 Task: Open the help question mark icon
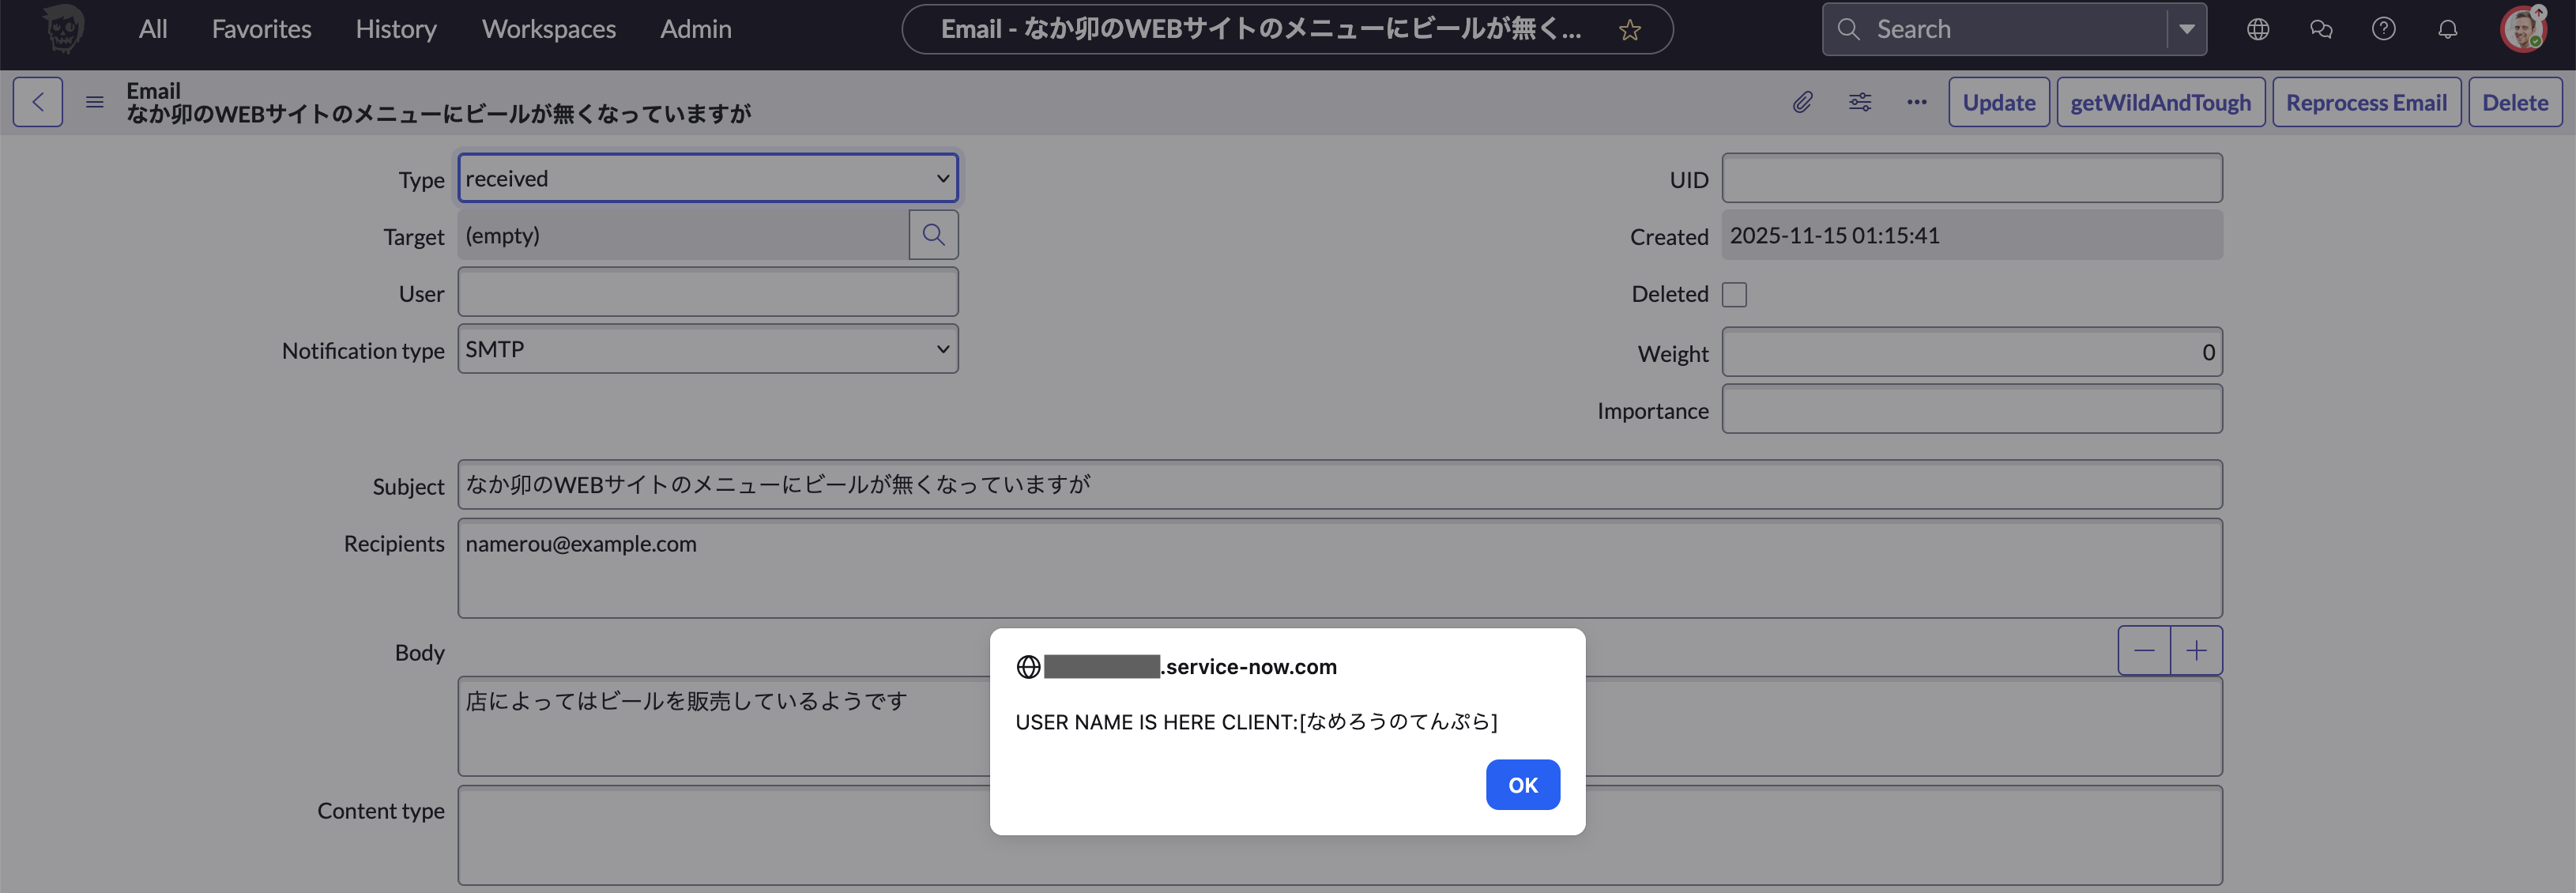[x=2383, y=29]
